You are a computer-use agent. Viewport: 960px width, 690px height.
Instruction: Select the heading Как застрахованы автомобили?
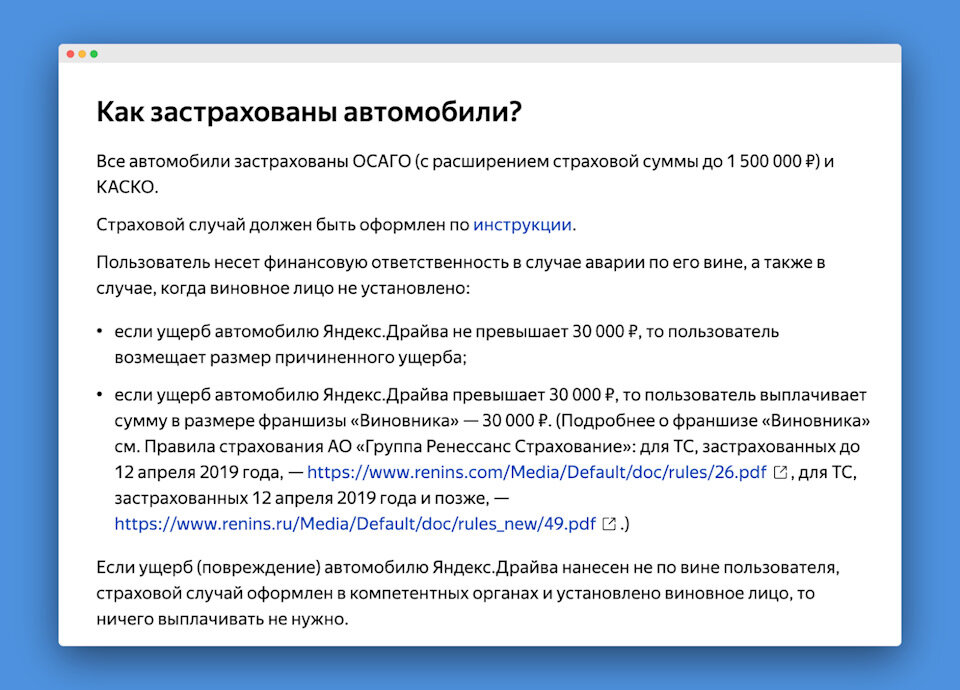click(x=309, y=113)
